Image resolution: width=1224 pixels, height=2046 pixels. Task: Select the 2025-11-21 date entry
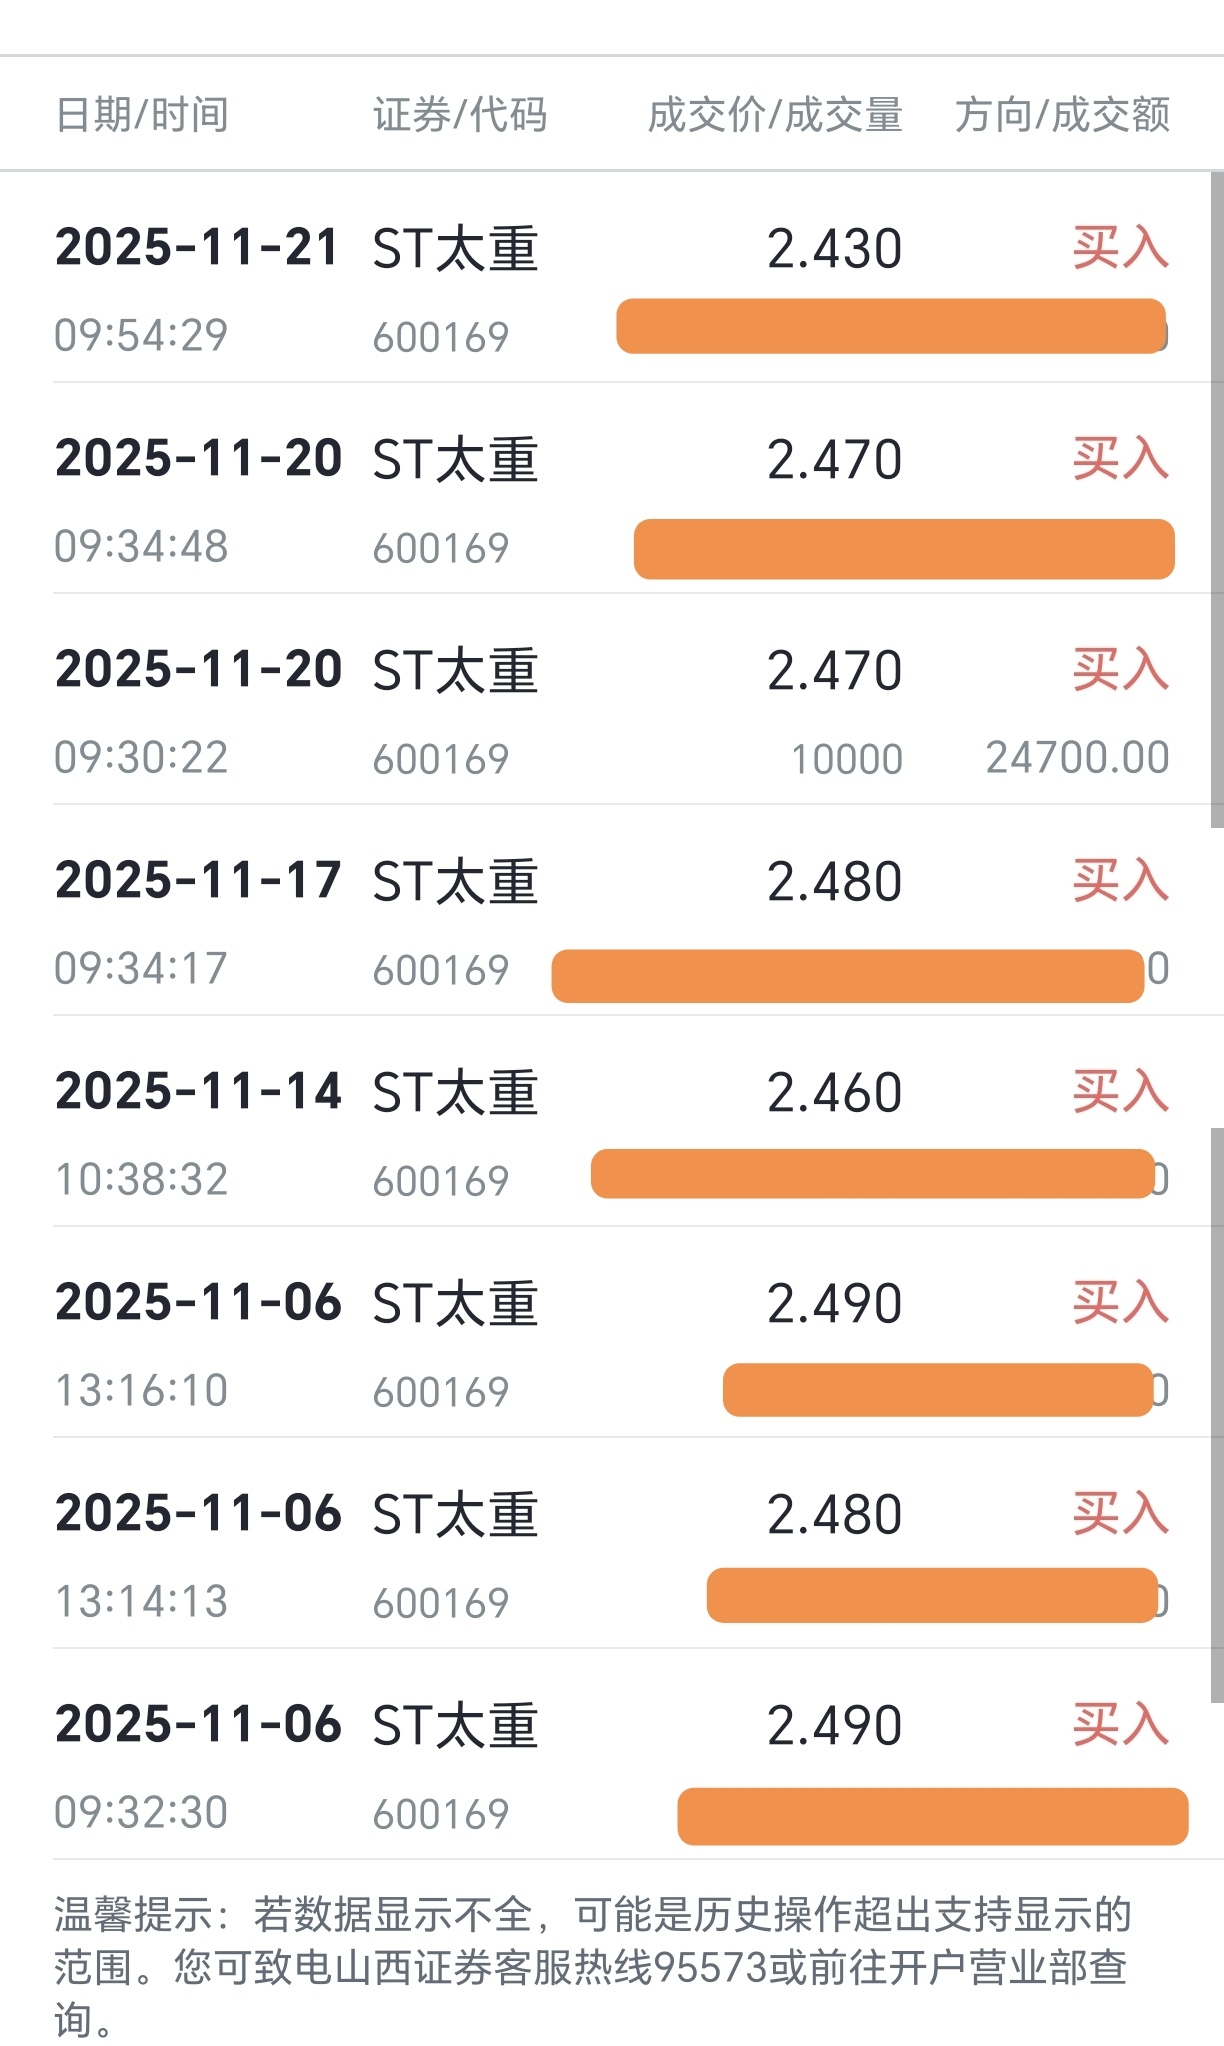tap(197, 247)
